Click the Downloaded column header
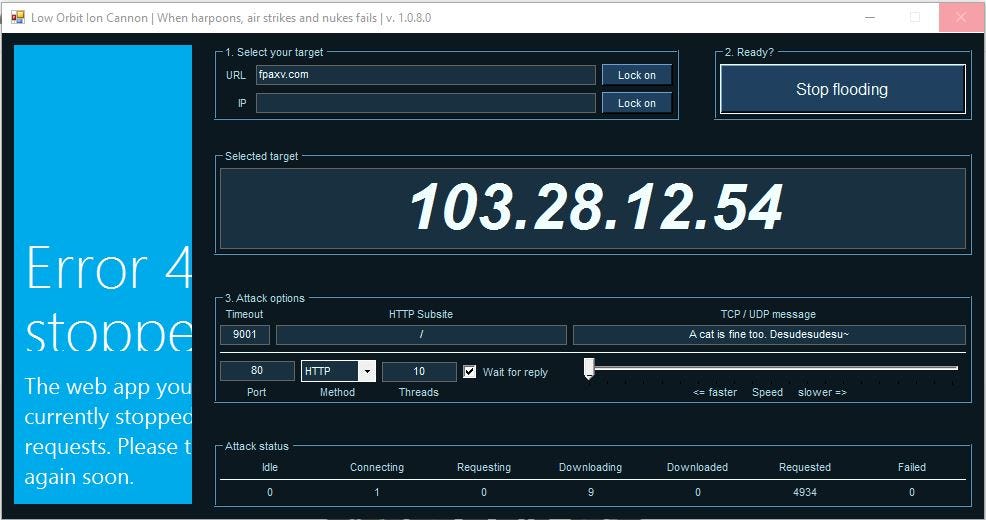Image resolution: width=986 pixels, height=520 pixels. click(x=697, y=467)
